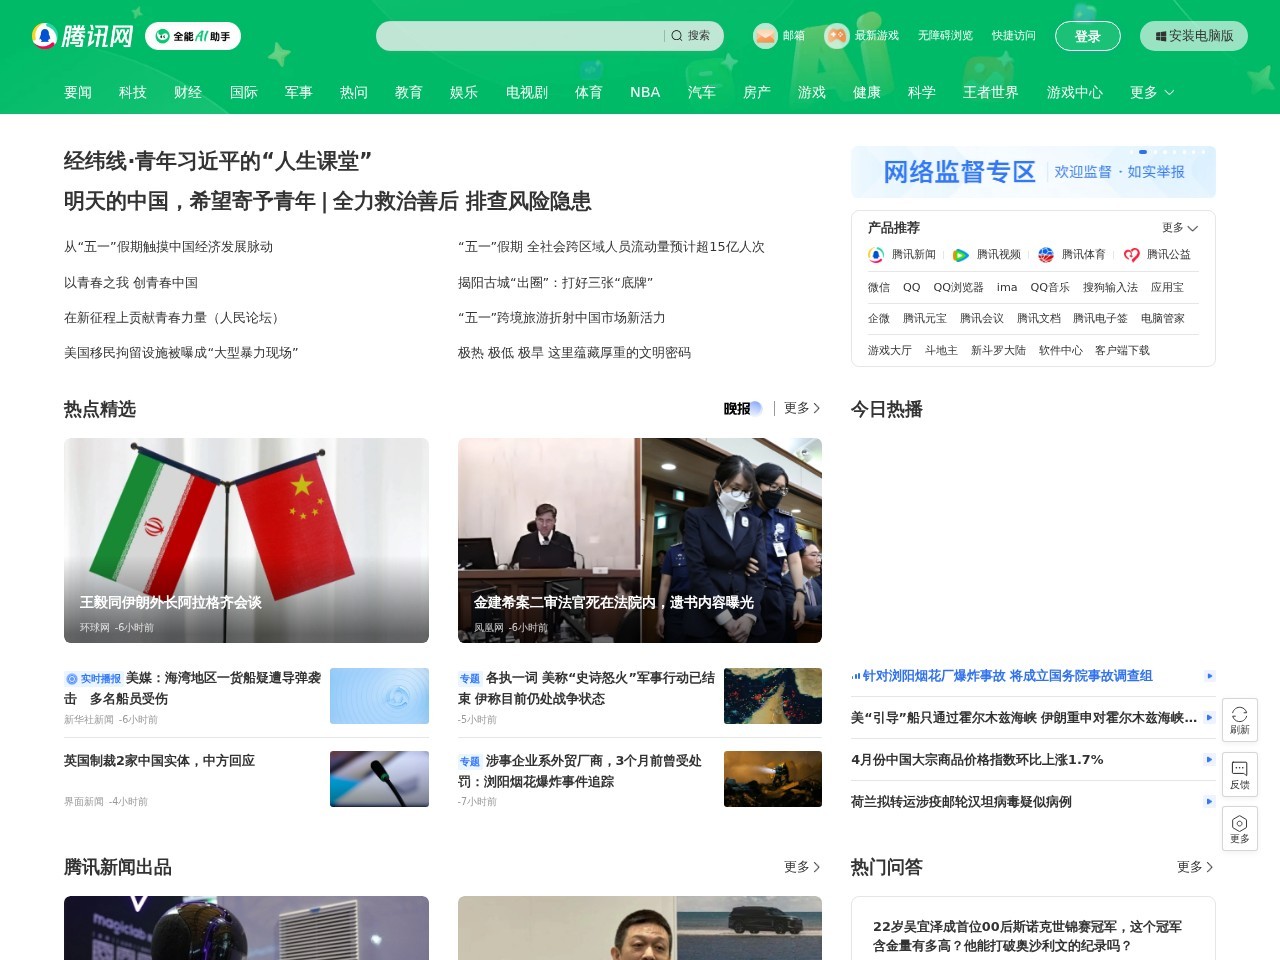
Task: Open the Iran and China flags thumbnail
Action: click(246, 540)
